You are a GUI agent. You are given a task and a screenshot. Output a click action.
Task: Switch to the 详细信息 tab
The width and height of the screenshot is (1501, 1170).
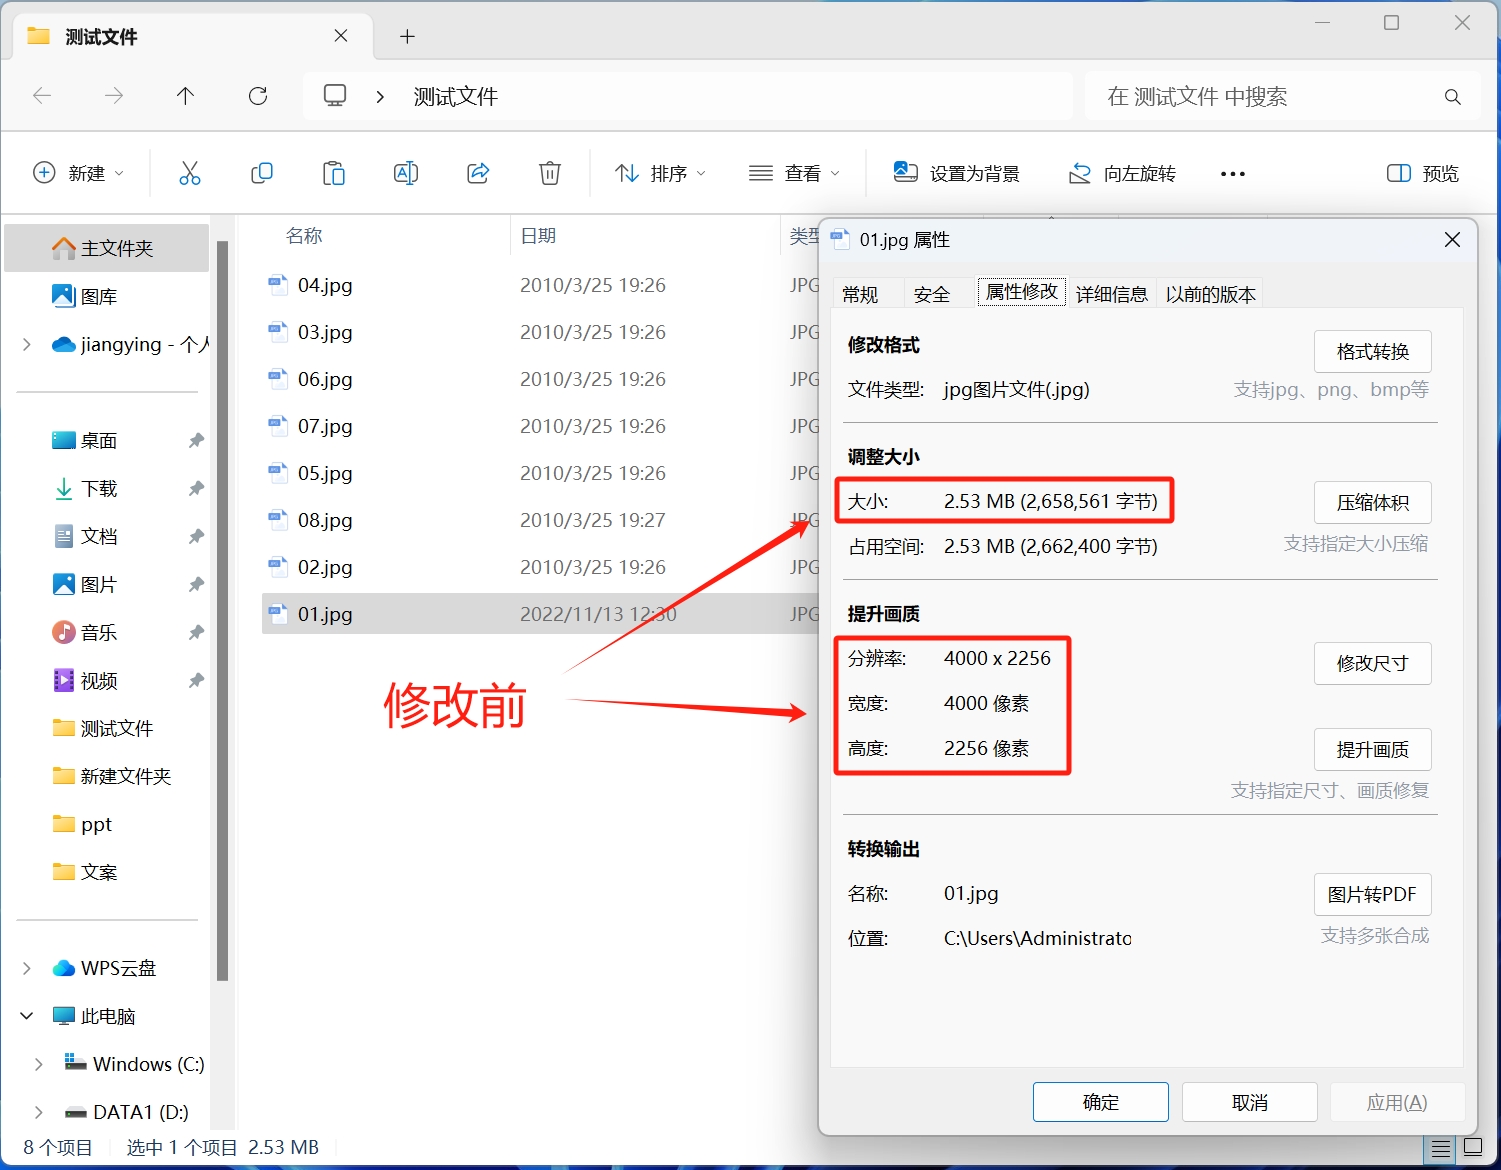1112,292
